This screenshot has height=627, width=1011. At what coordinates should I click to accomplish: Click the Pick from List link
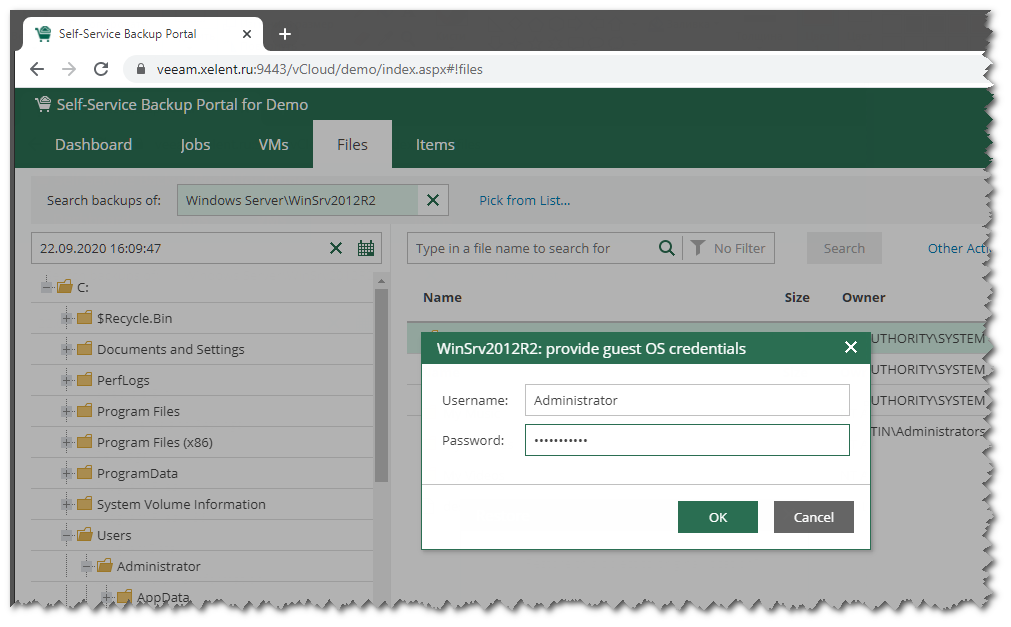(524, 200)
